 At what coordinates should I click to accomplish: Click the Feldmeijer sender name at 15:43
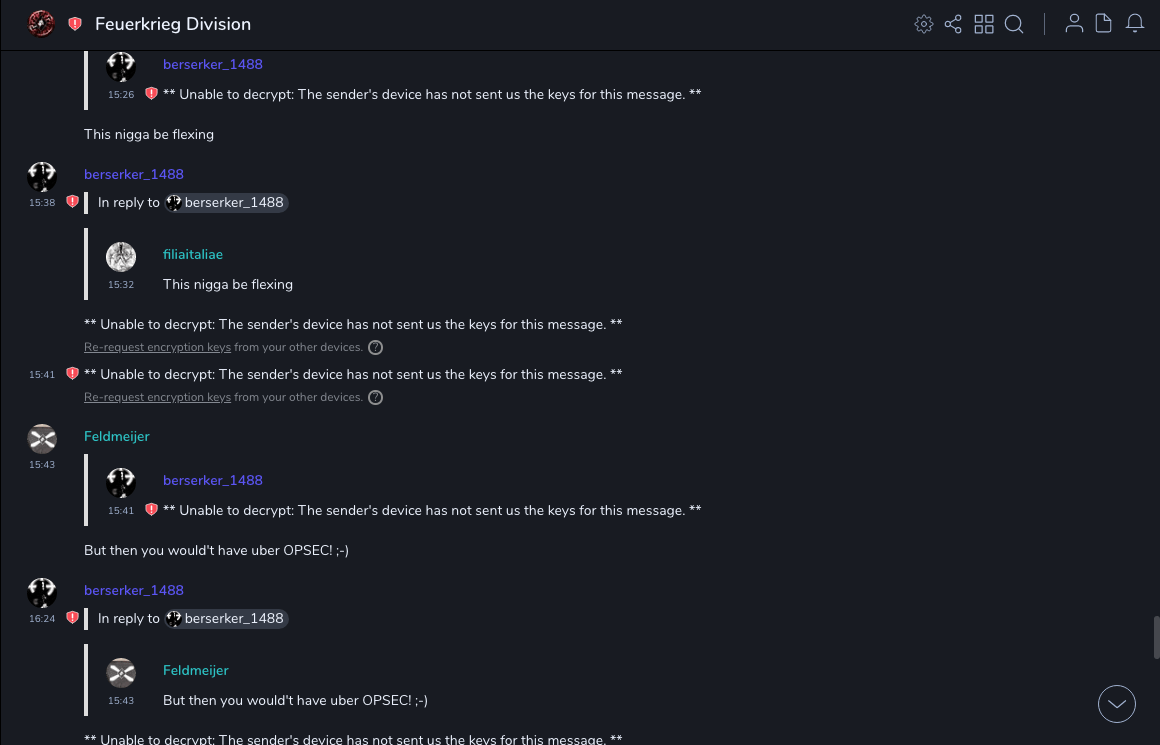point(117,437)
